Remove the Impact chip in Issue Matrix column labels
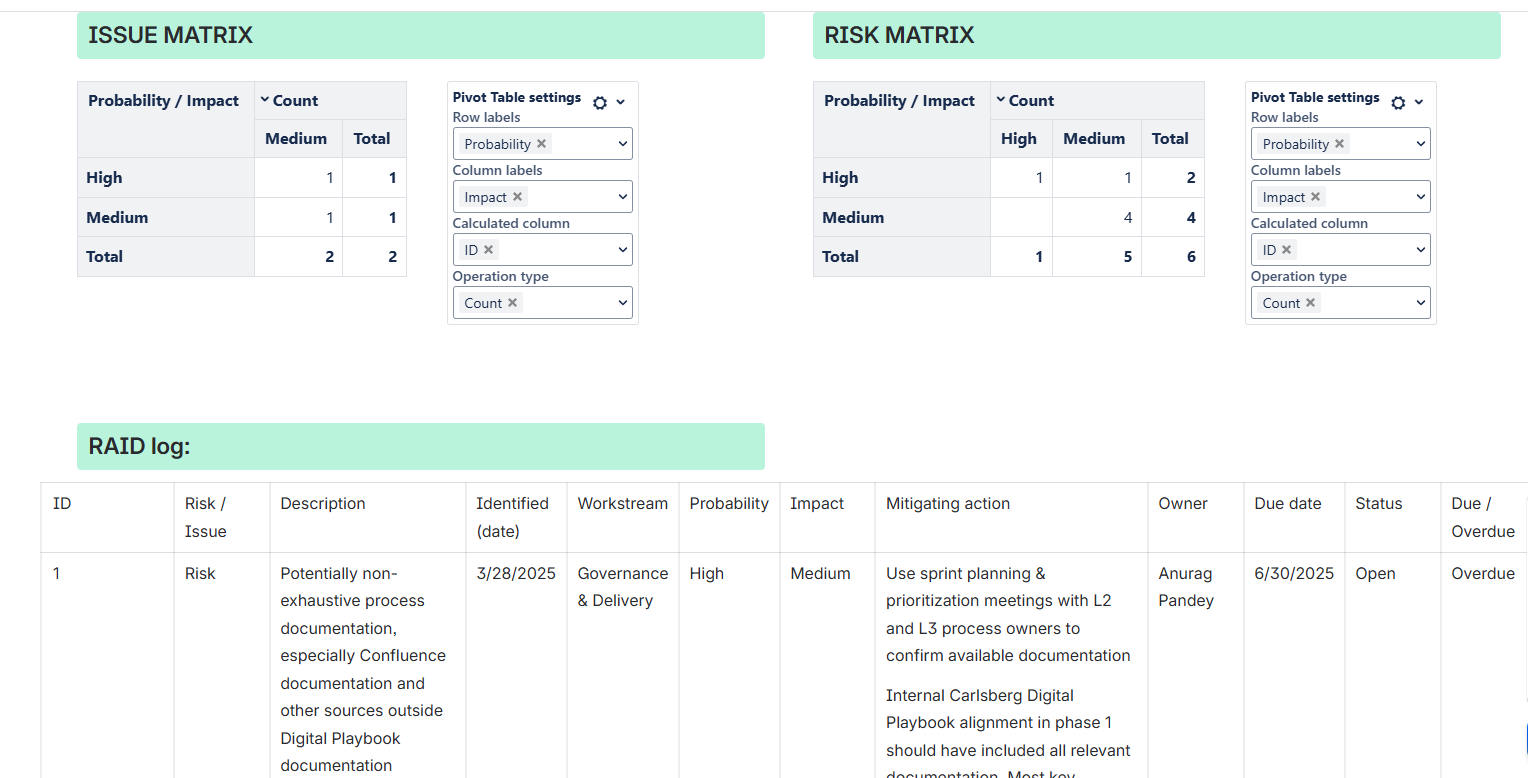The height and width of the screenshot is (778, 1528). point(517,196)
